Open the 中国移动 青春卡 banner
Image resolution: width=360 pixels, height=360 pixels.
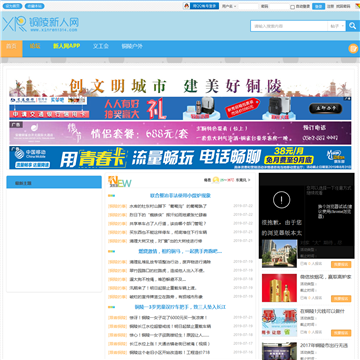click(x=180, y=158)
